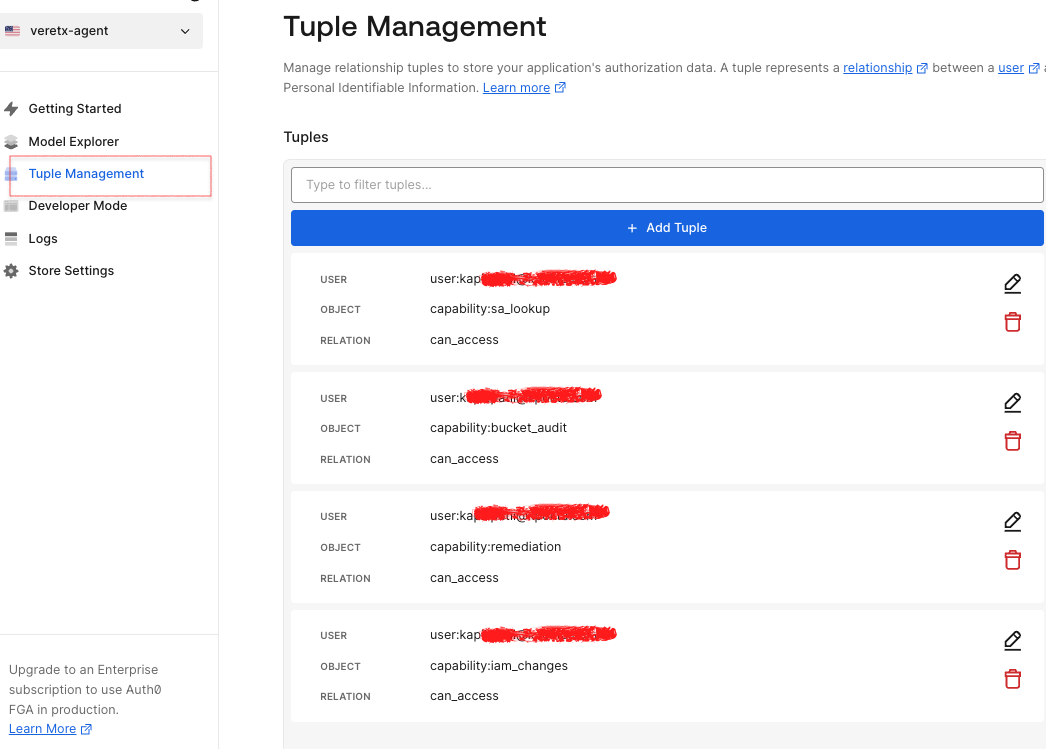The width and height of the screenshot is (1046, 749).
Task: Click the Add Tuple button
Action: (666, 227)
